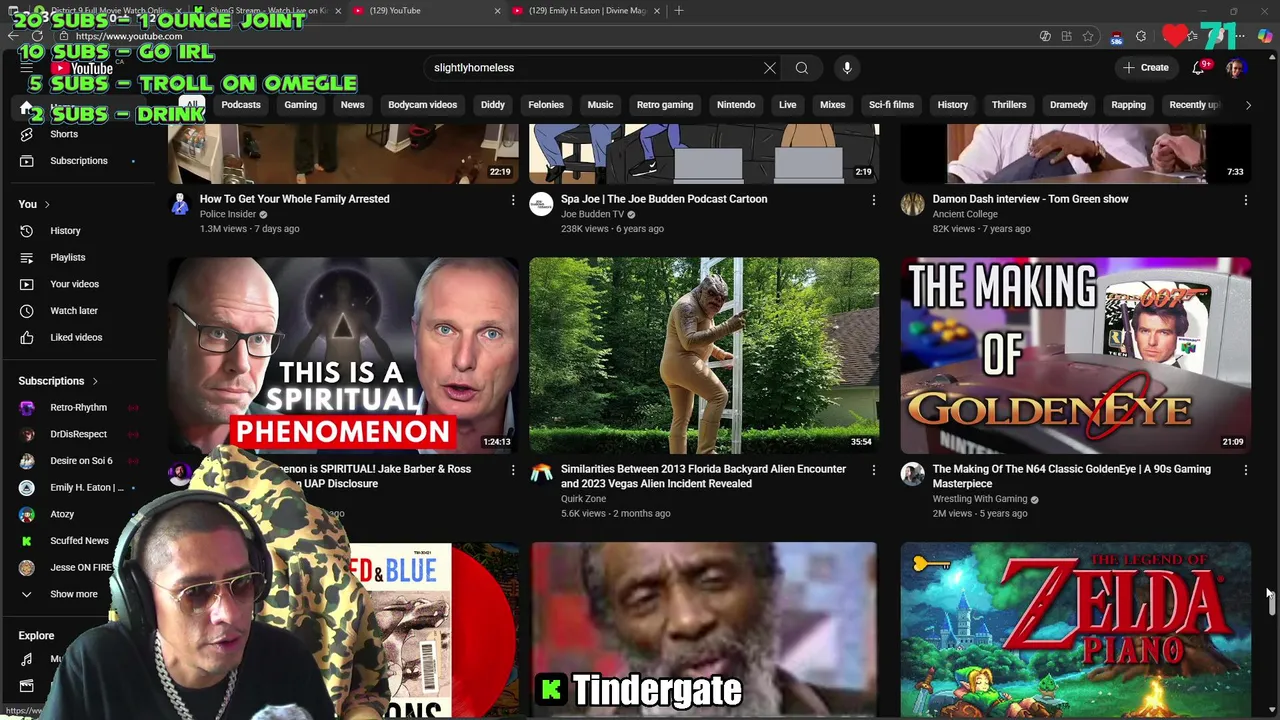This screenshot has width=1280, height=720.
Task: Open Police Insider channel avatar
Action: pos(180,205)
